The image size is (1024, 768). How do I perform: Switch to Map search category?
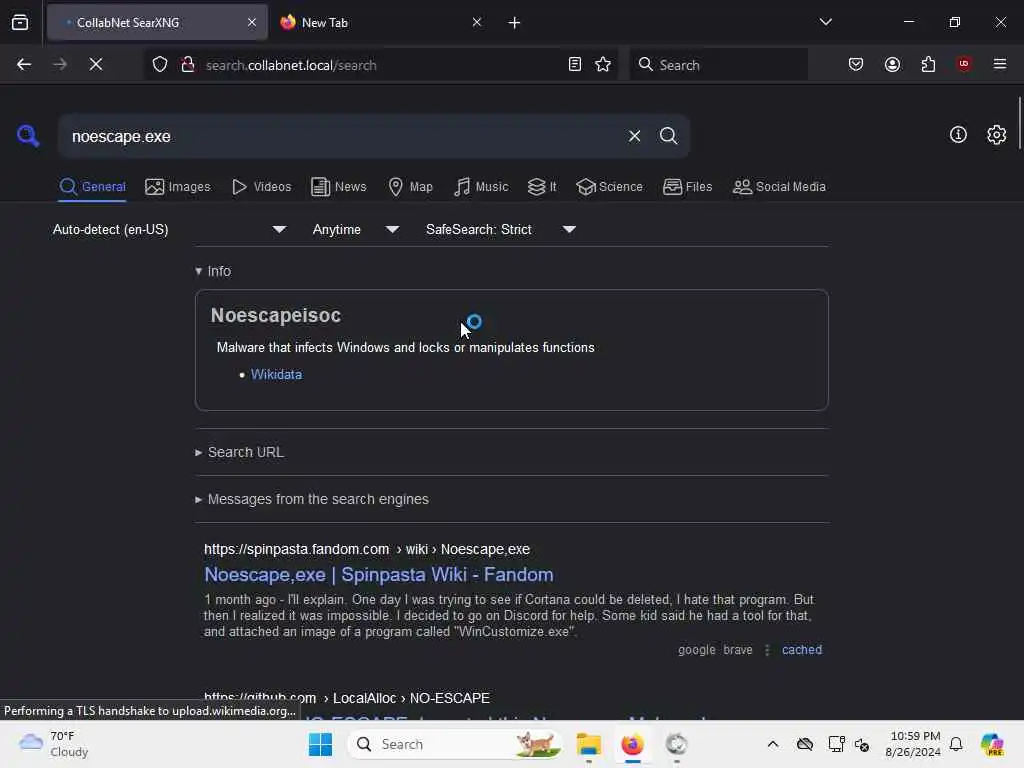click(410, 187)
